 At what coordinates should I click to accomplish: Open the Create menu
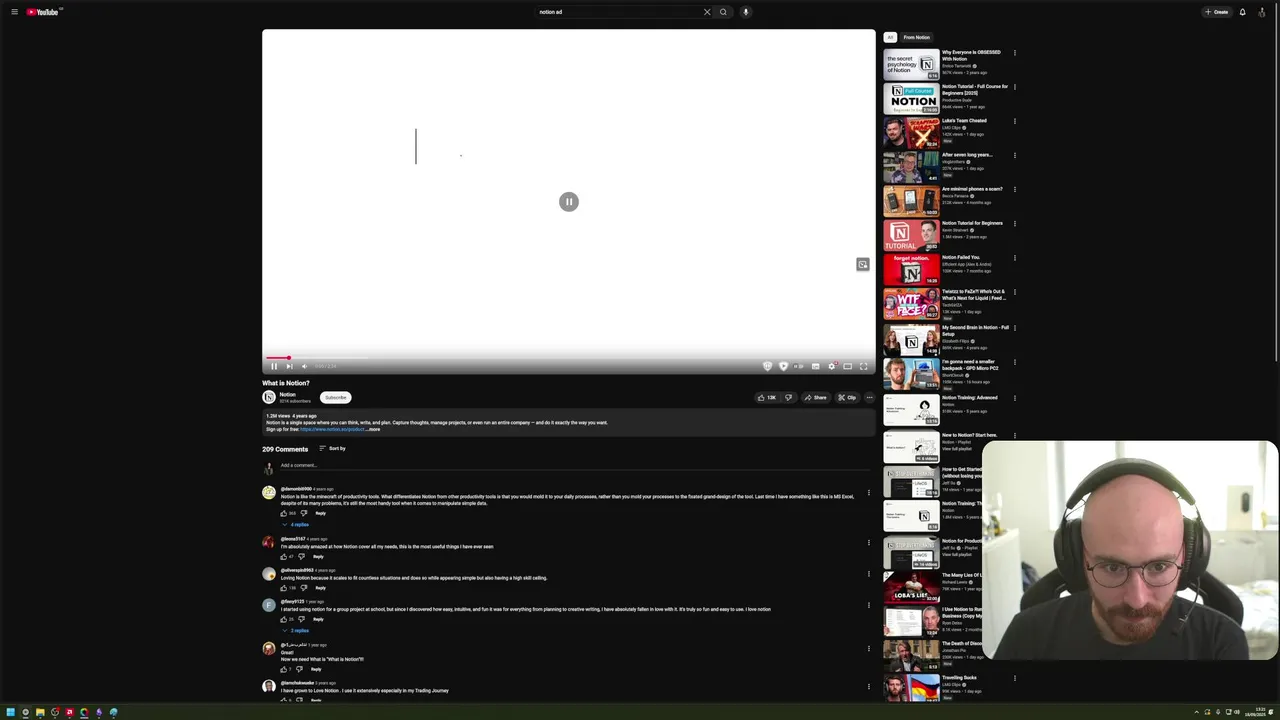tap(1217, 12)
